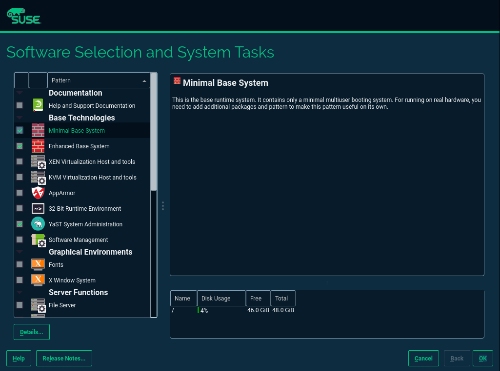Click the Enhanced Base System brick icon
The width and height of the screenshot is (500, 371).
pos(38,146)
